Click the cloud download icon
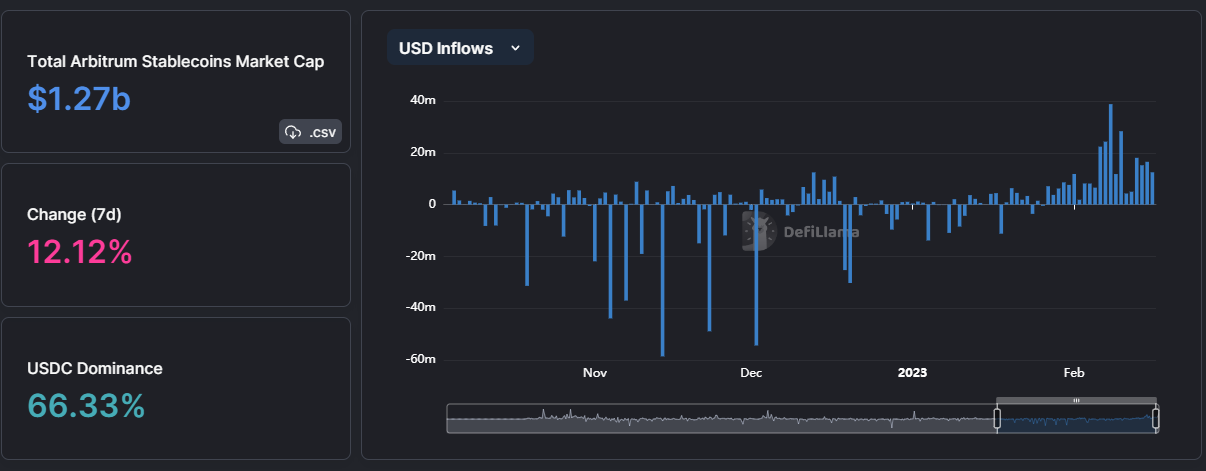 click(293, 132)
